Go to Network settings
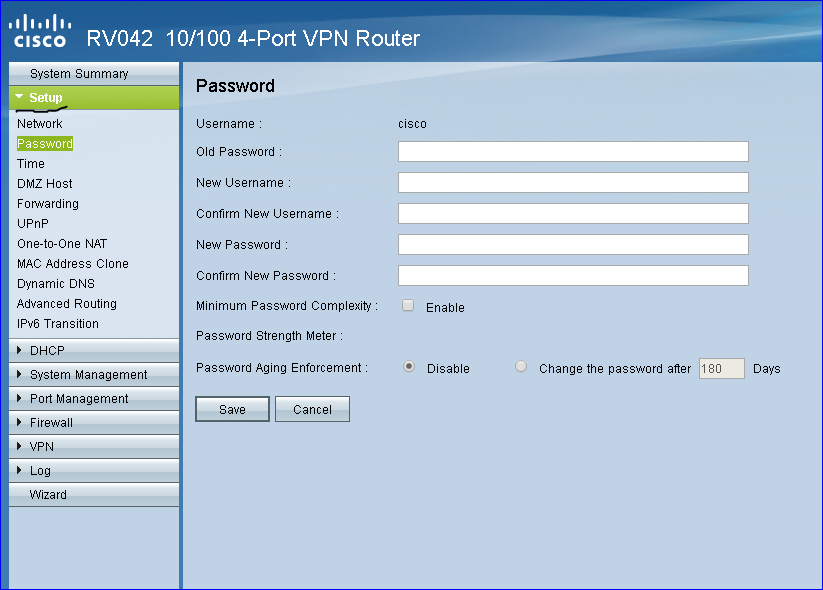Screen dimensions: 823x590 pos(39,124)
